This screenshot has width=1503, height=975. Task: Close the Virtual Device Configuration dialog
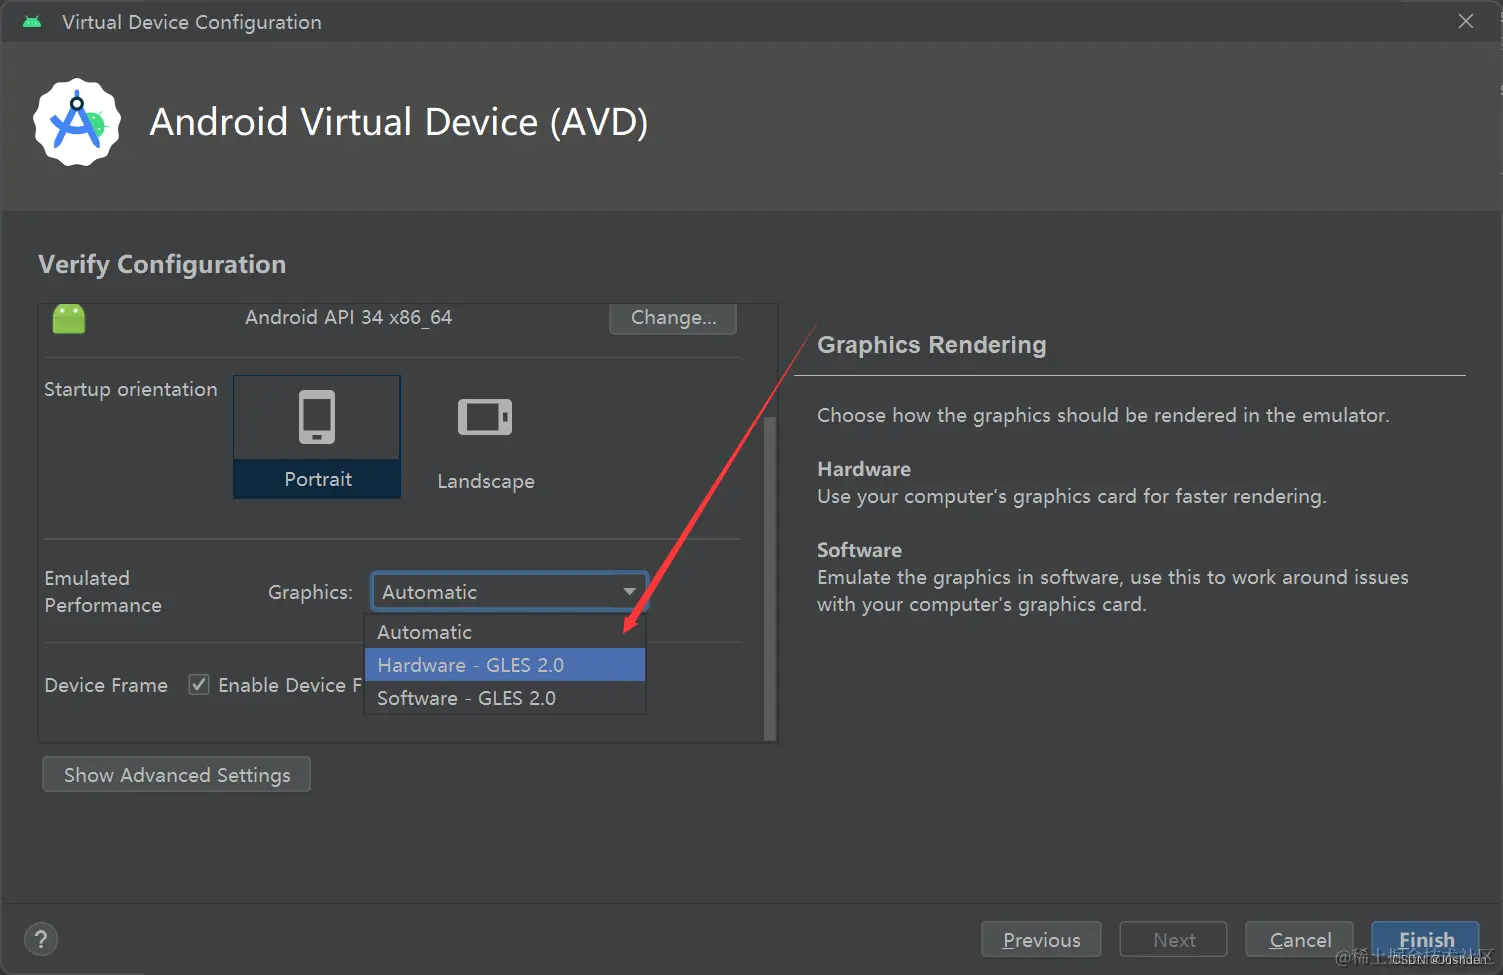coord(1466,21)
